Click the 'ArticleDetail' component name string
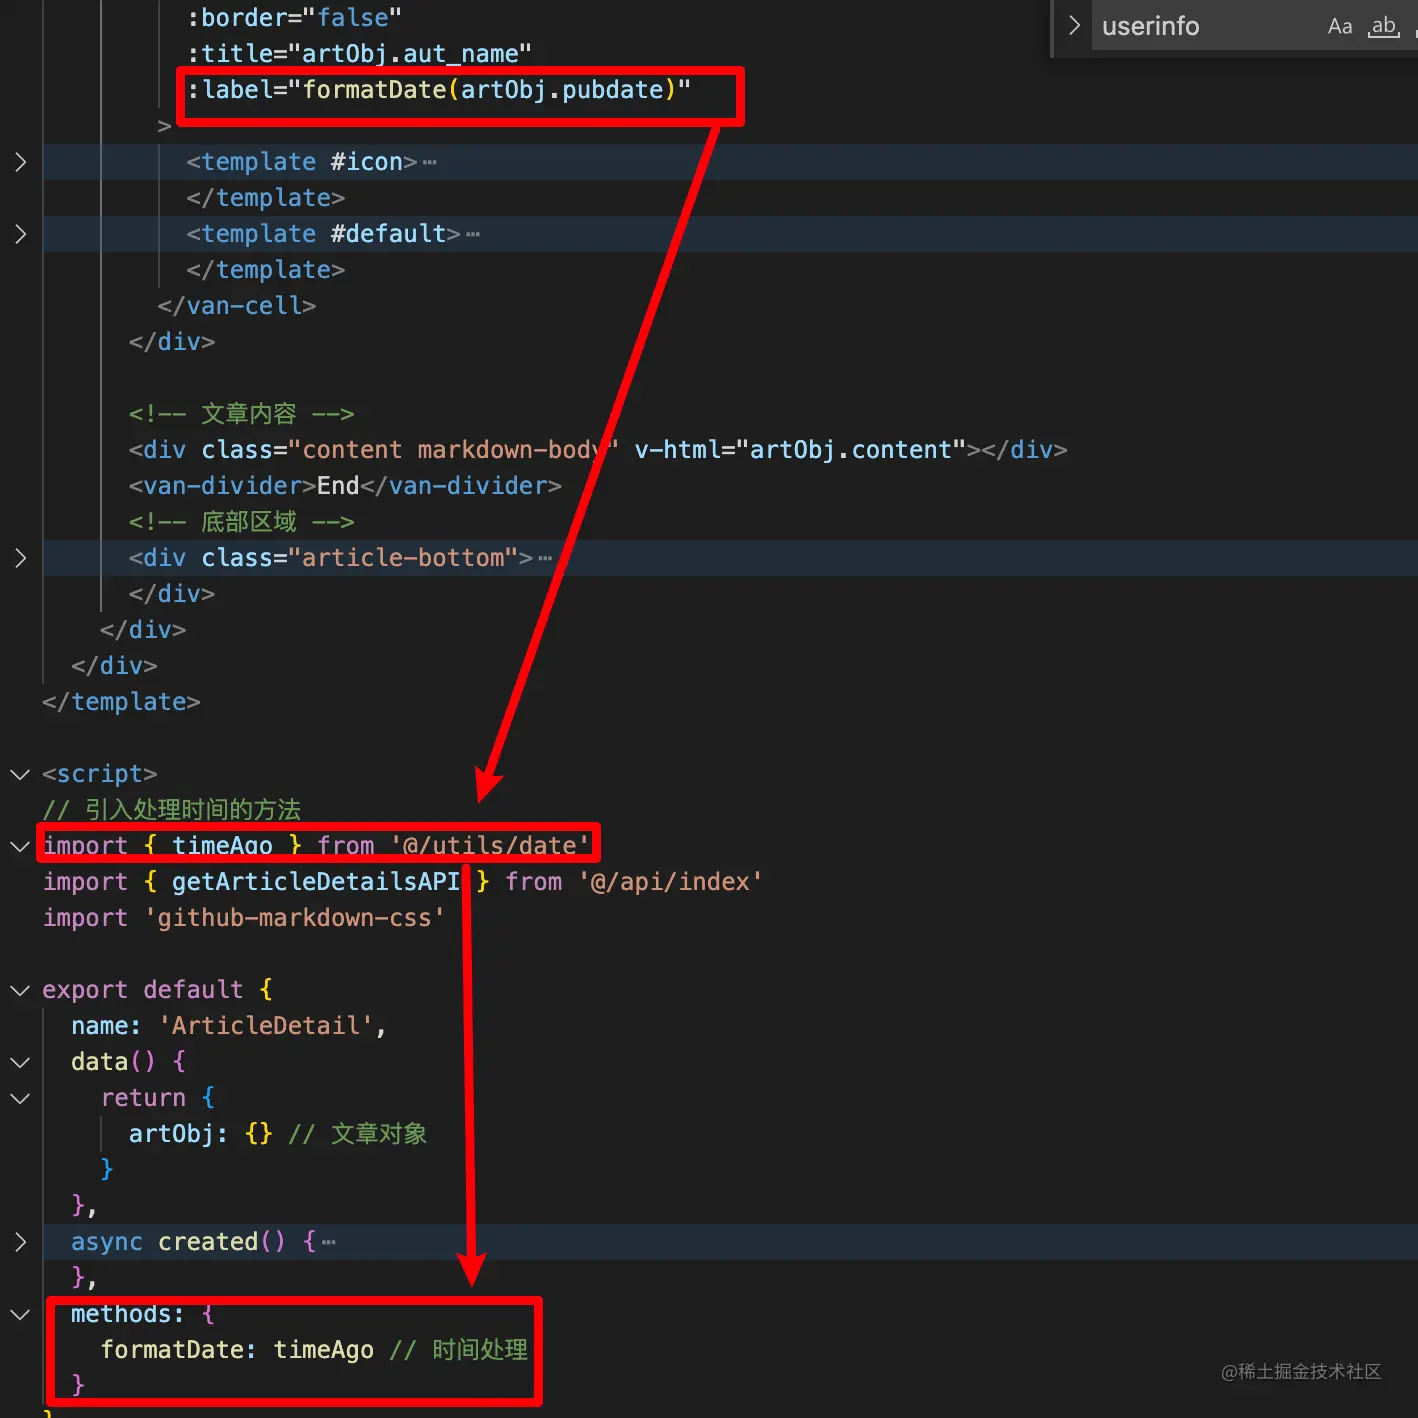 click(266, 1026)
